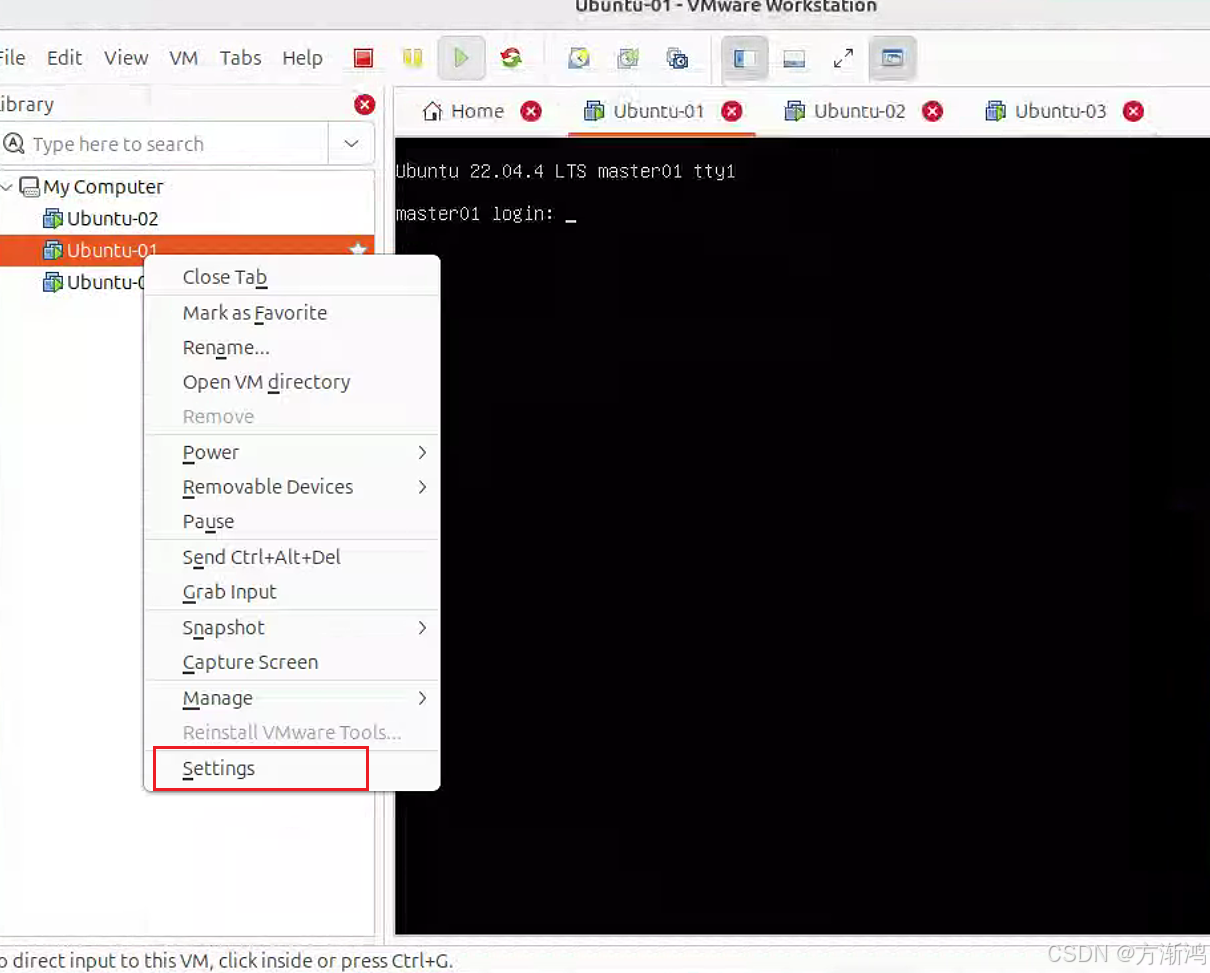This screenshot has height=973, width=1210.
Task: Choose Mark as Favorite
Action: point(292,313)
